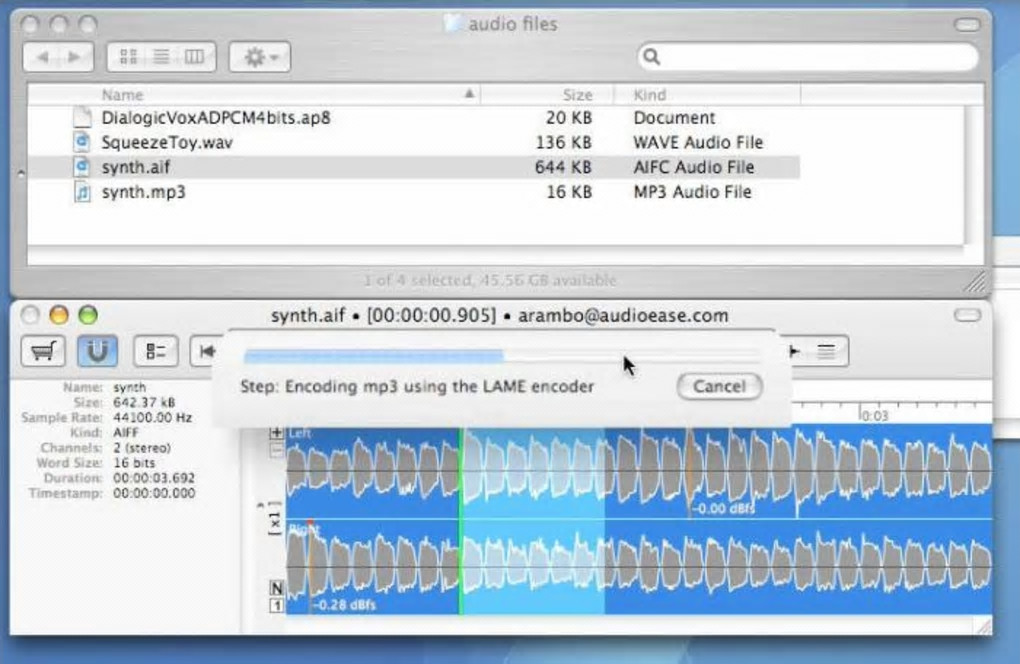Viewport: 1020px width, 664px height.
Task: Click the [x1] vertical zoom indicator
Action: tap(275, 520)
